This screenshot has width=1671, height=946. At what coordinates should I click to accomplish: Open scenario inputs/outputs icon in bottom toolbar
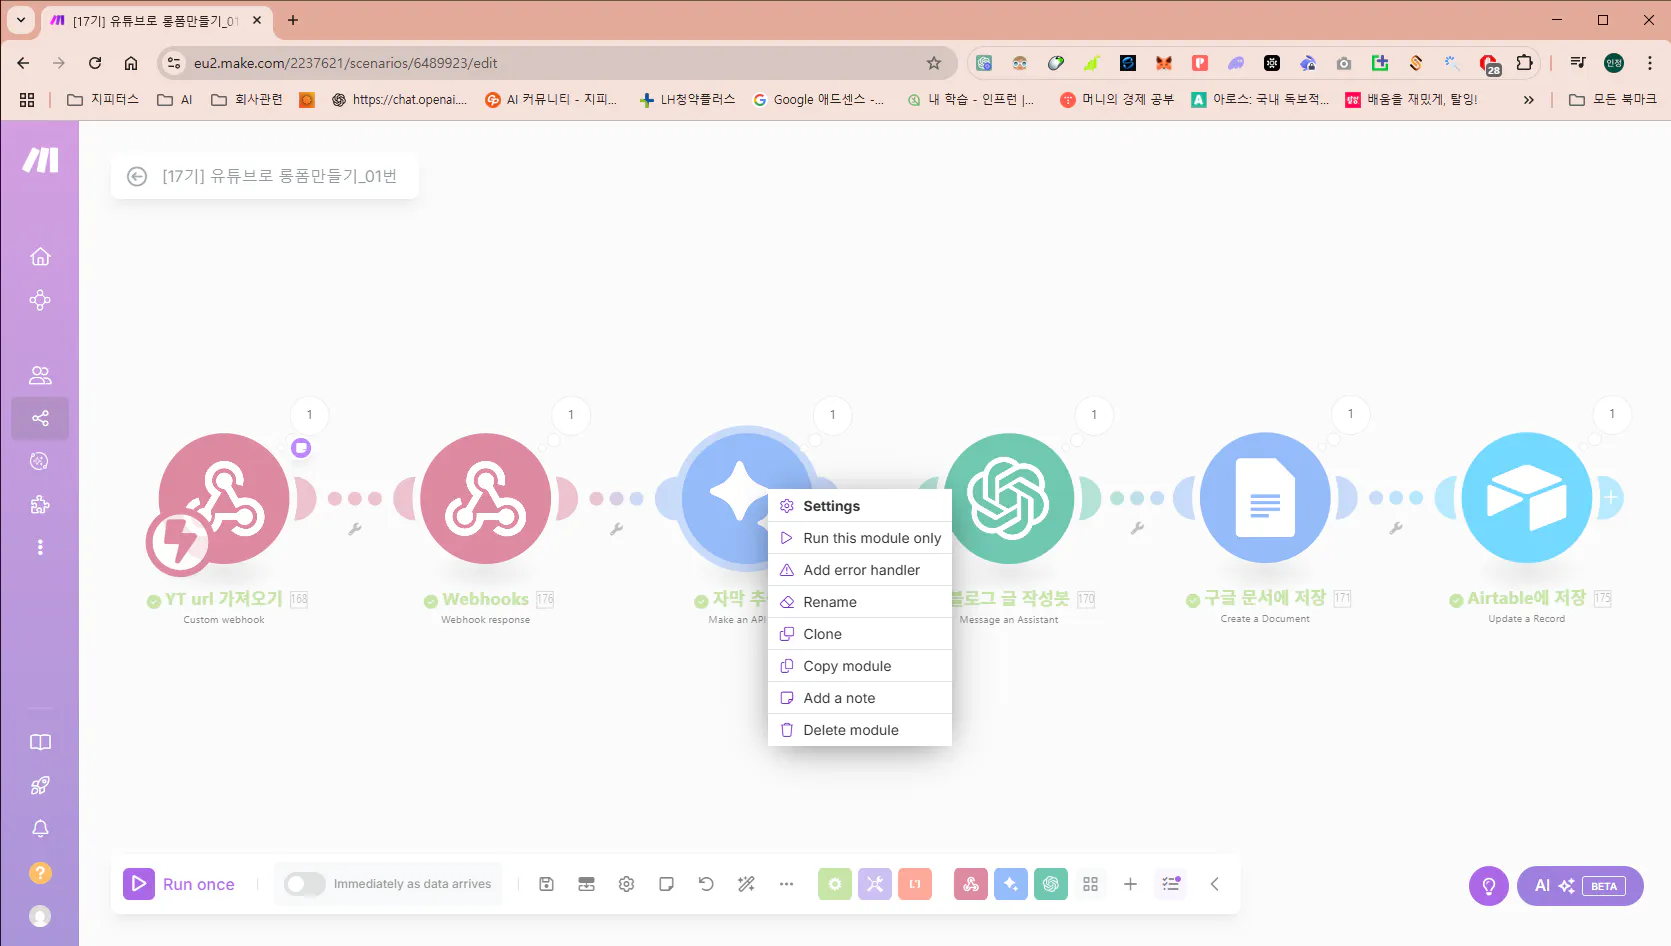coord(586,884)
